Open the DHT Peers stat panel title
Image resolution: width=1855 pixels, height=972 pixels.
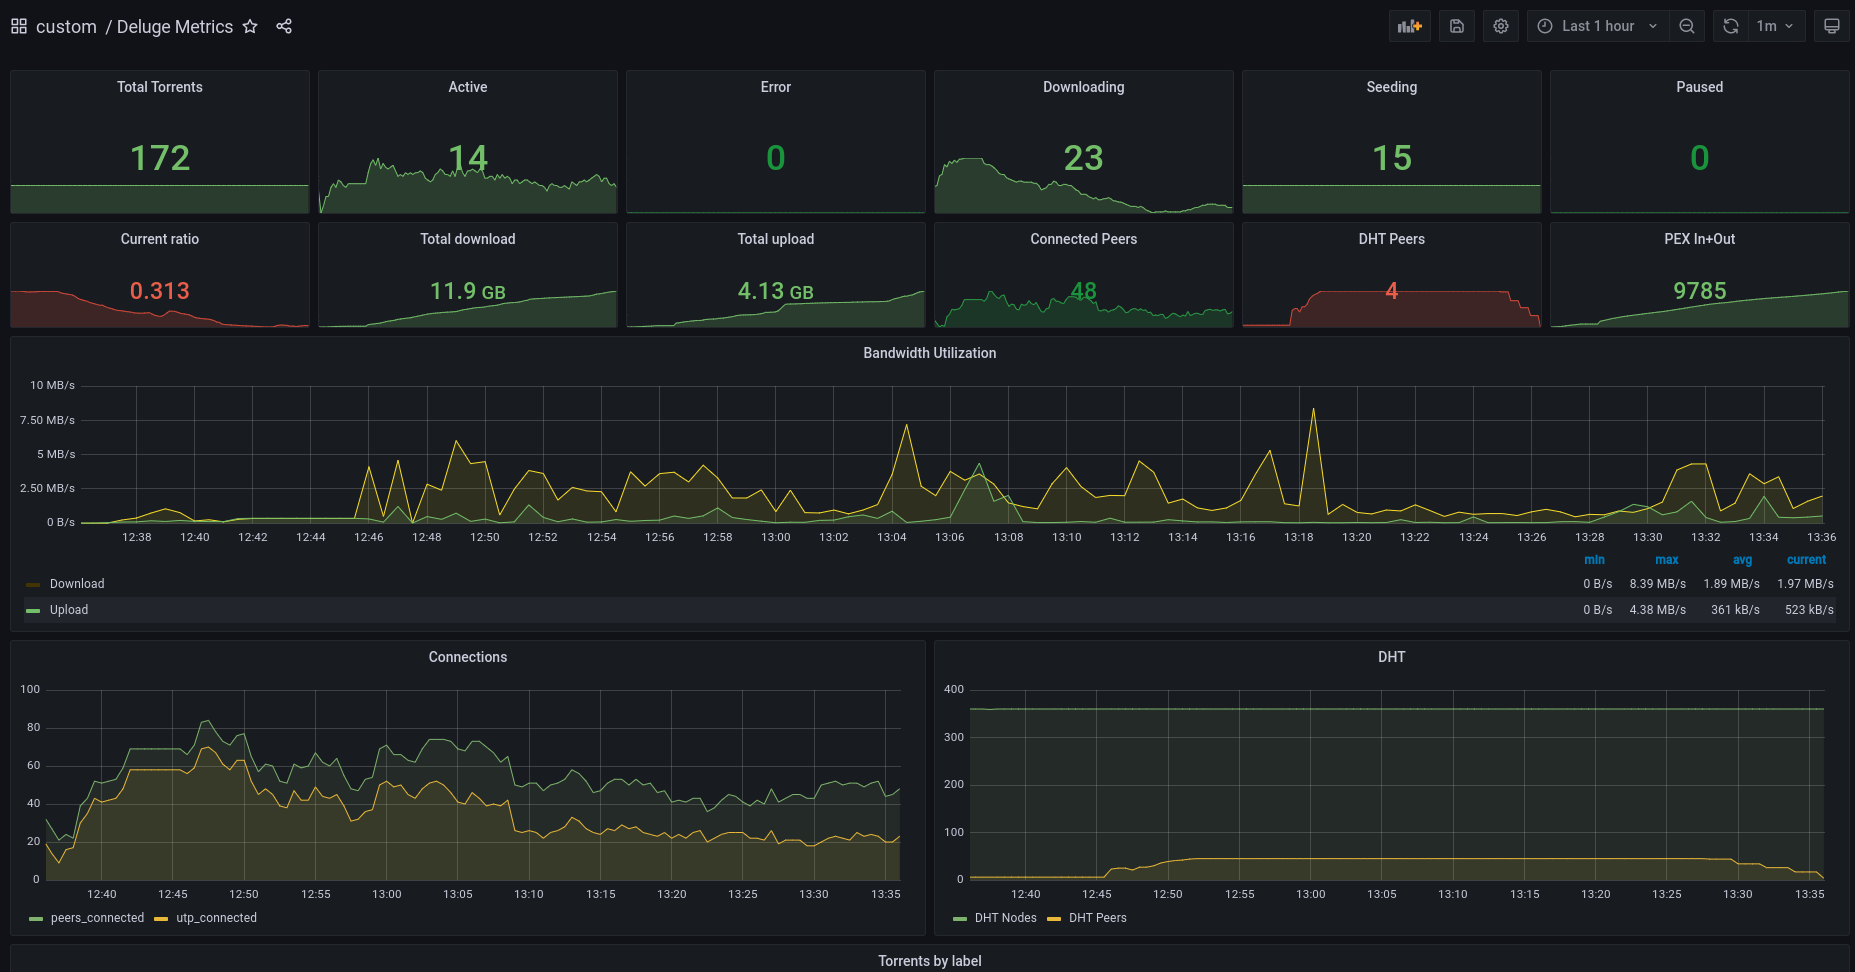(1392, 239)
